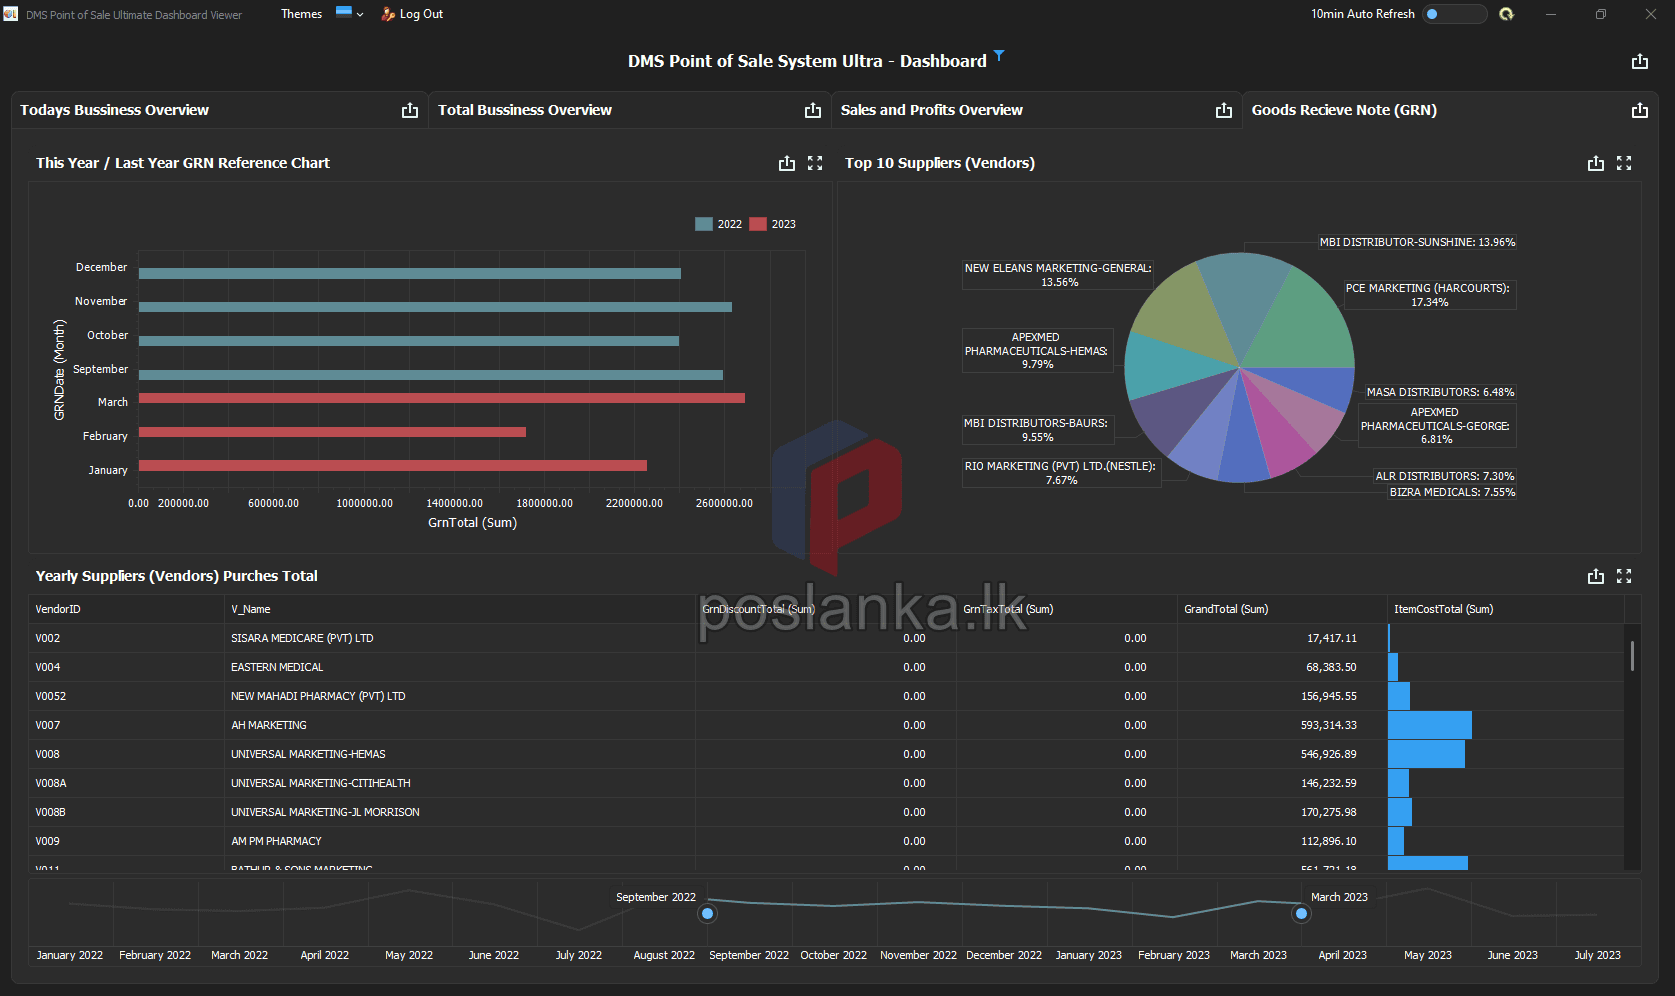Open the Themes menu
The image size is (1675, 996).
pyautogui.click(x=301, y=14)
